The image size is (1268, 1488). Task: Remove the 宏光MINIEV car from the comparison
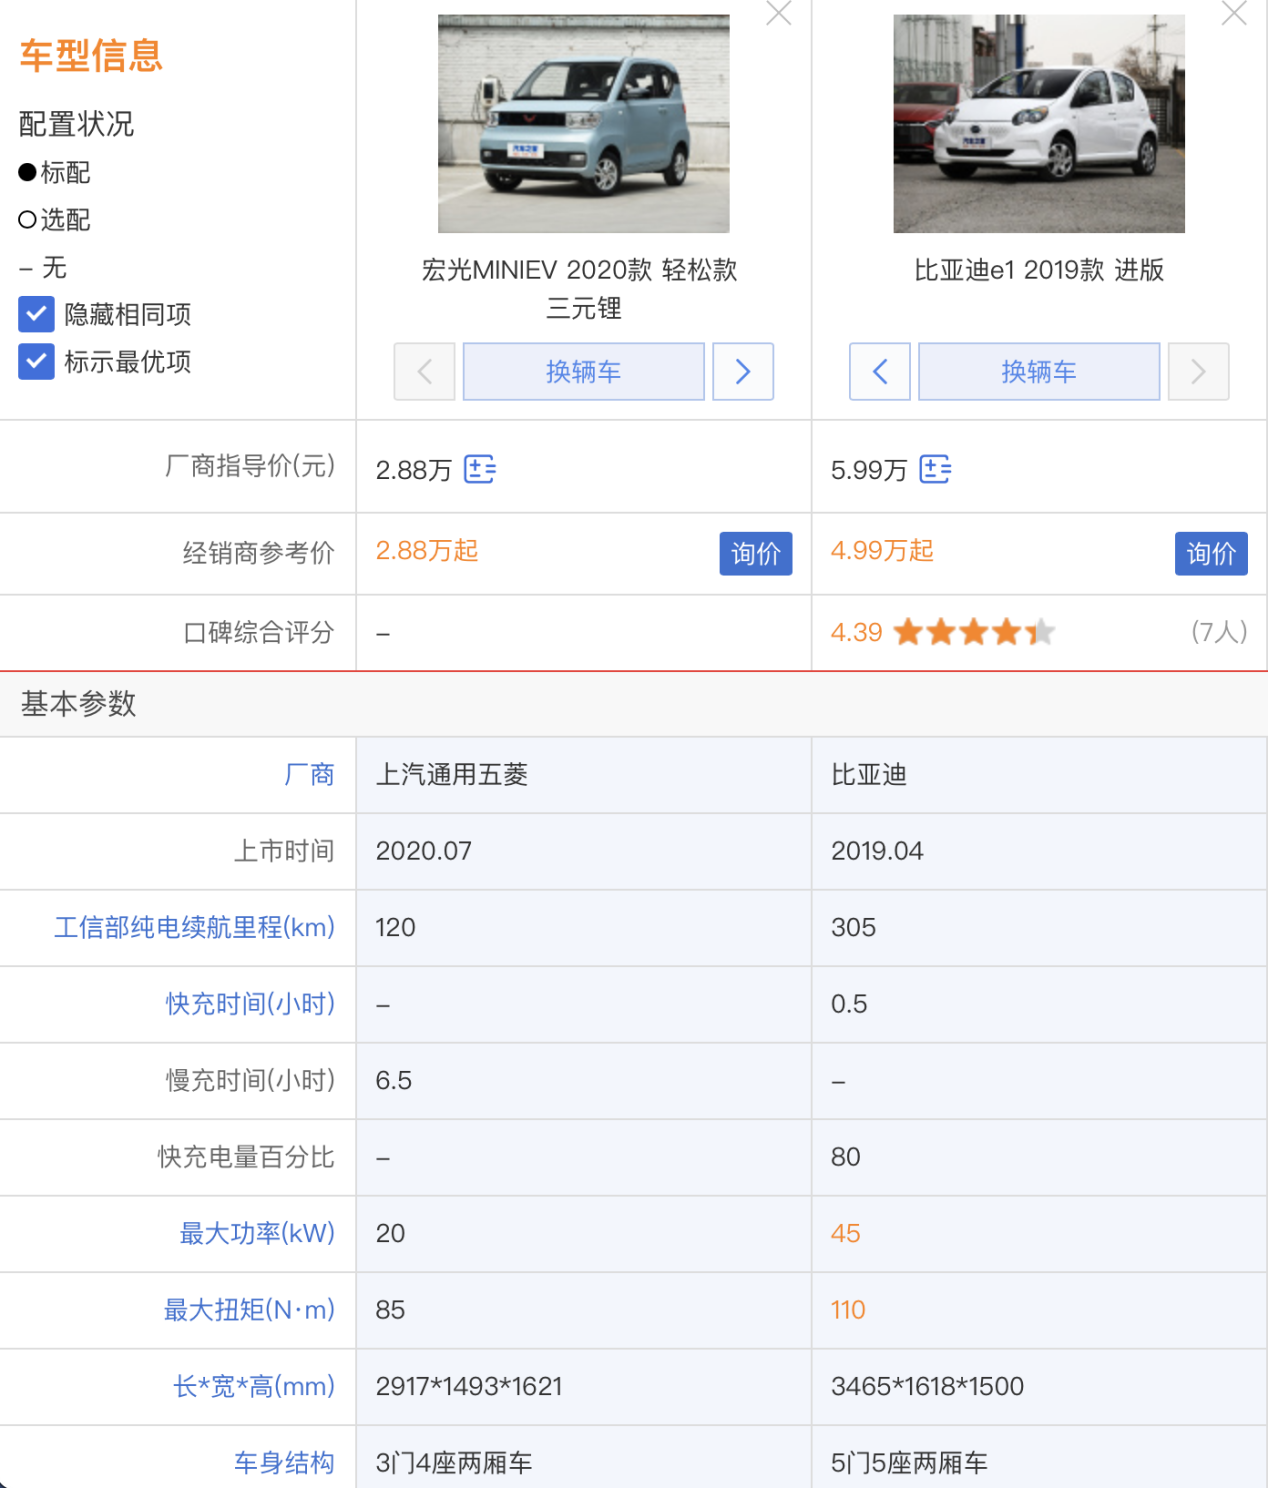point(778,13)
